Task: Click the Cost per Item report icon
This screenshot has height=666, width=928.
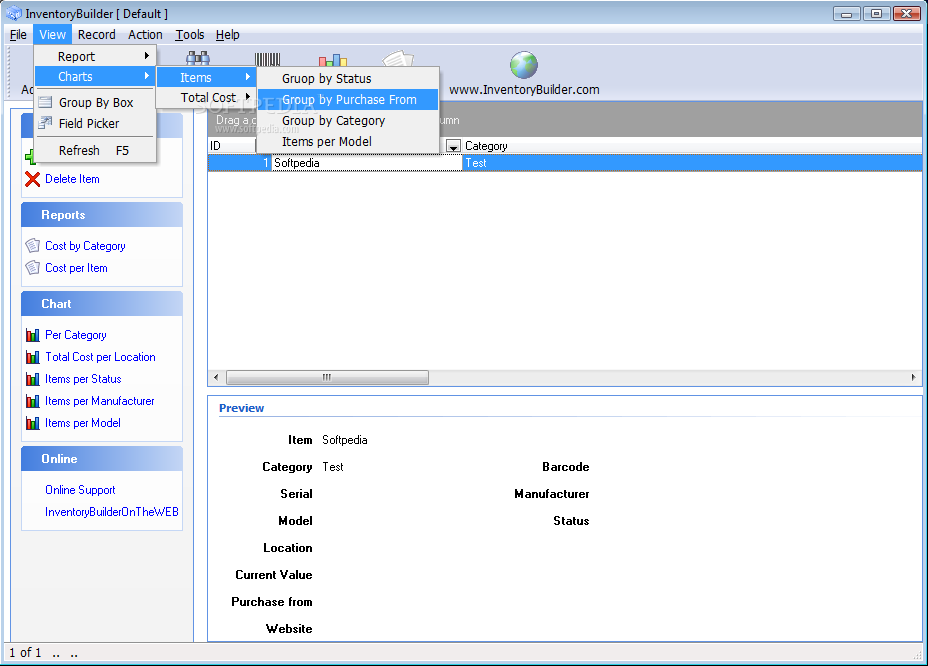Action: [x=33, y=268]
